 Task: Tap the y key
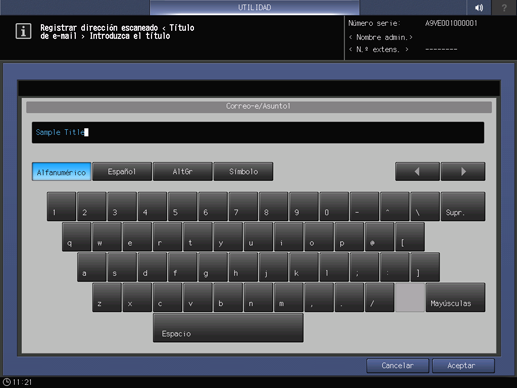[228, 237]
